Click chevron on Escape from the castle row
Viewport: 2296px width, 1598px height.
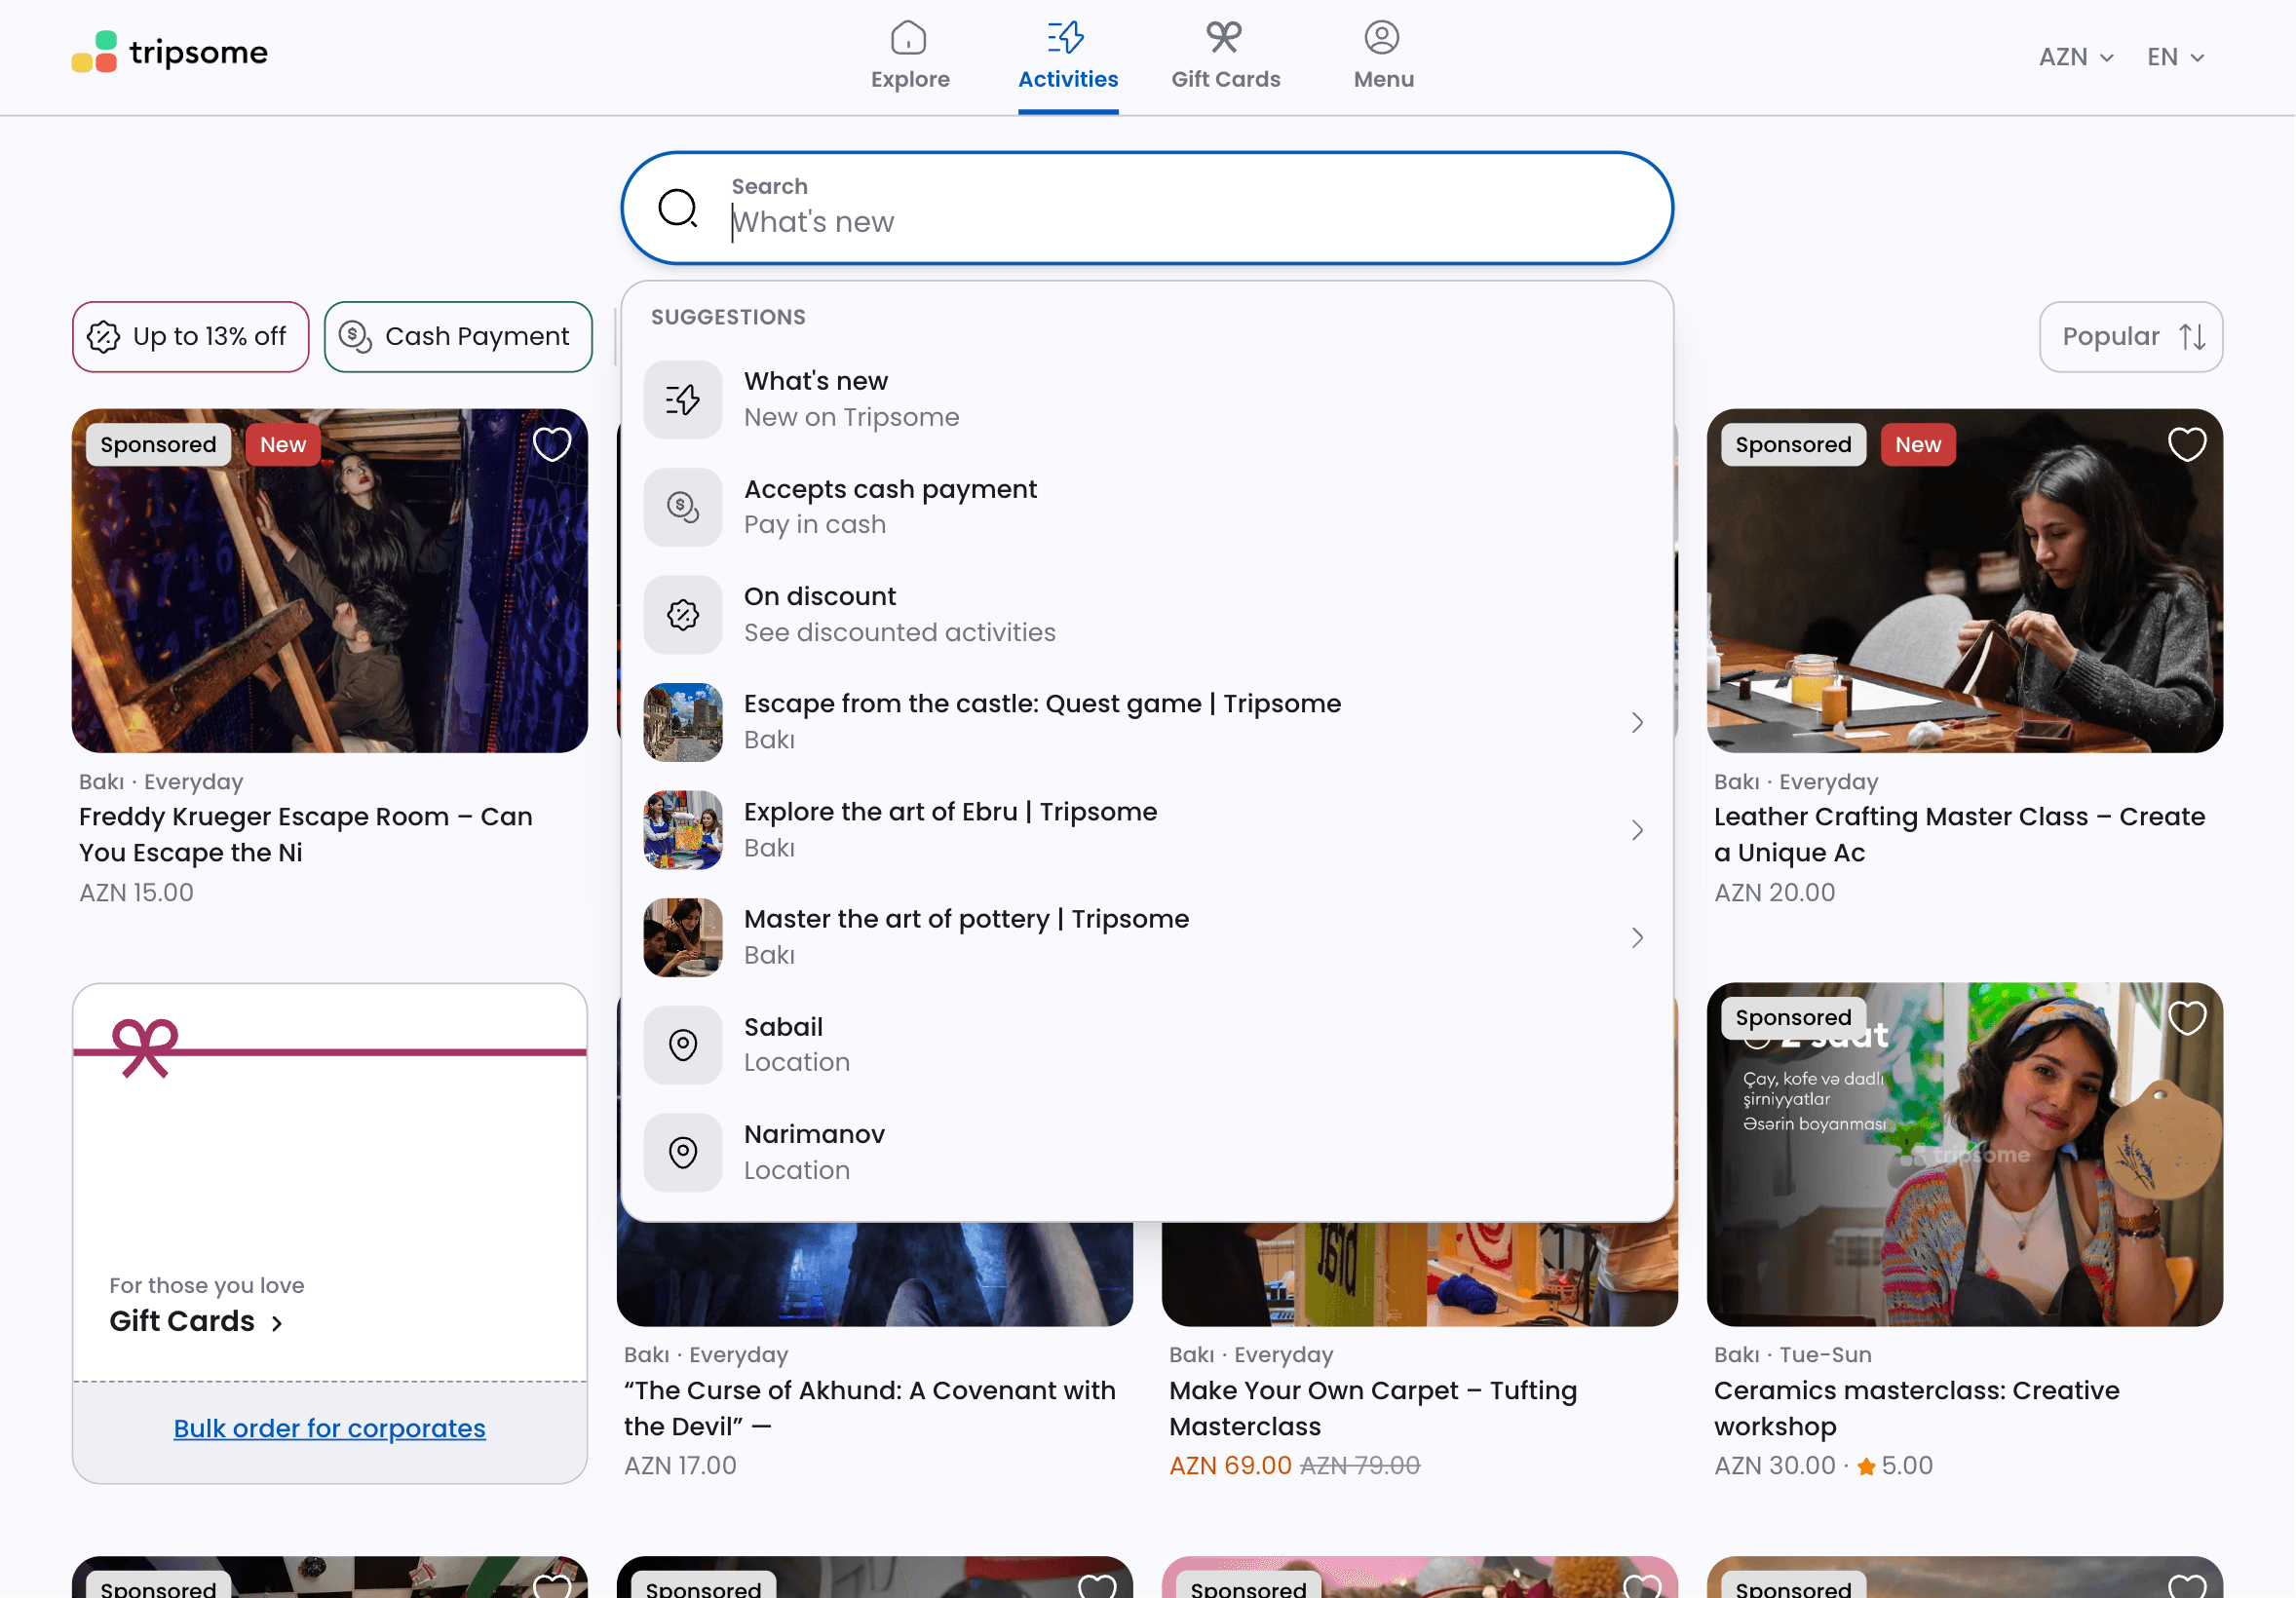pyautogui.click(x=1637, y=722)
